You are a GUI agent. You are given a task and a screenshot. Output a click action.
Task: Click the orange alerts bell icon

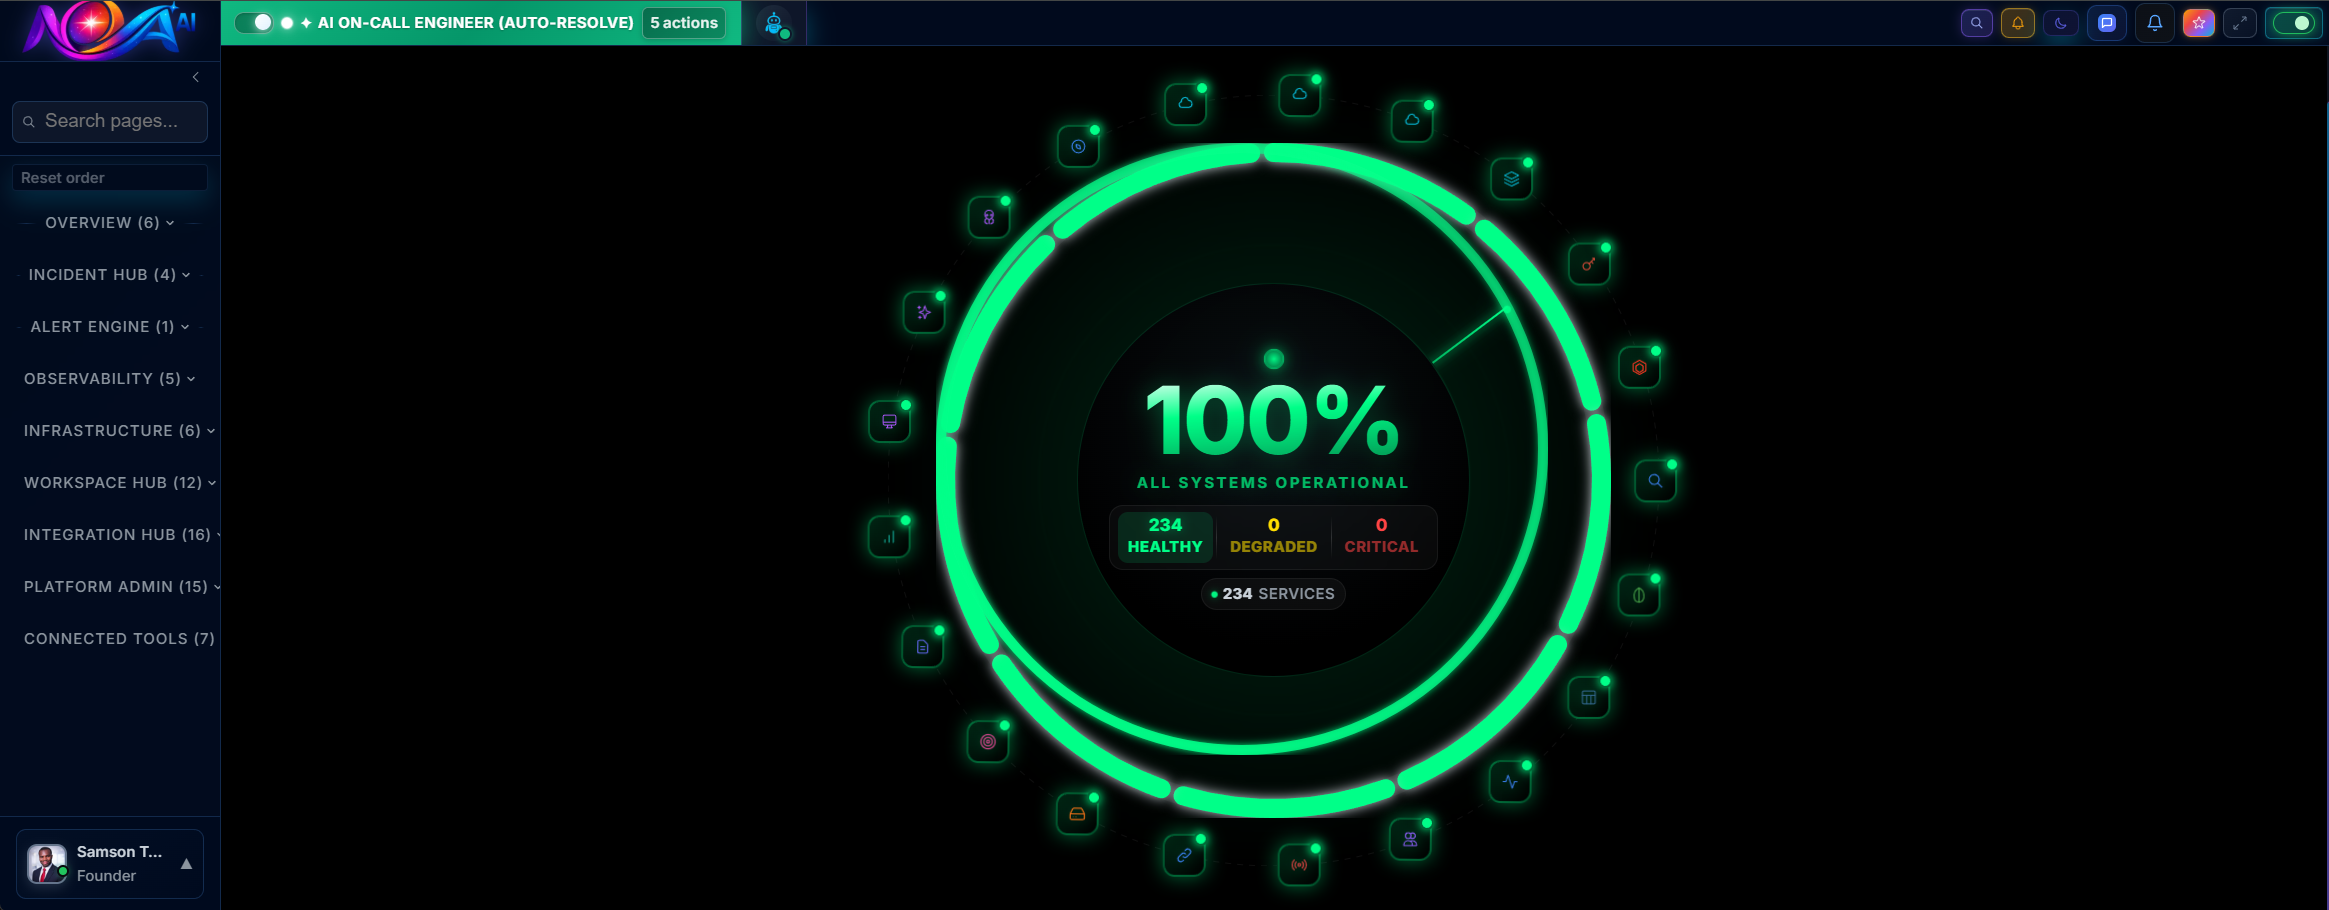coord(2018,22)
